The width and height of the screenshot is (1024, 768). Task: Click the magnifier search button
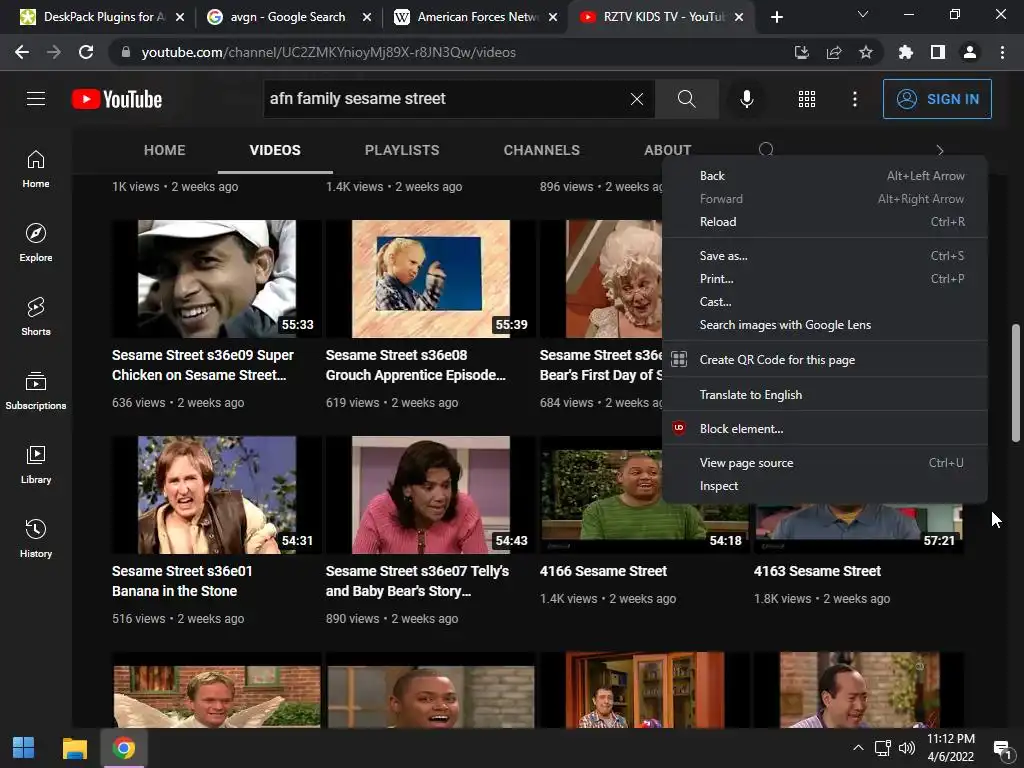click(686, 99)
